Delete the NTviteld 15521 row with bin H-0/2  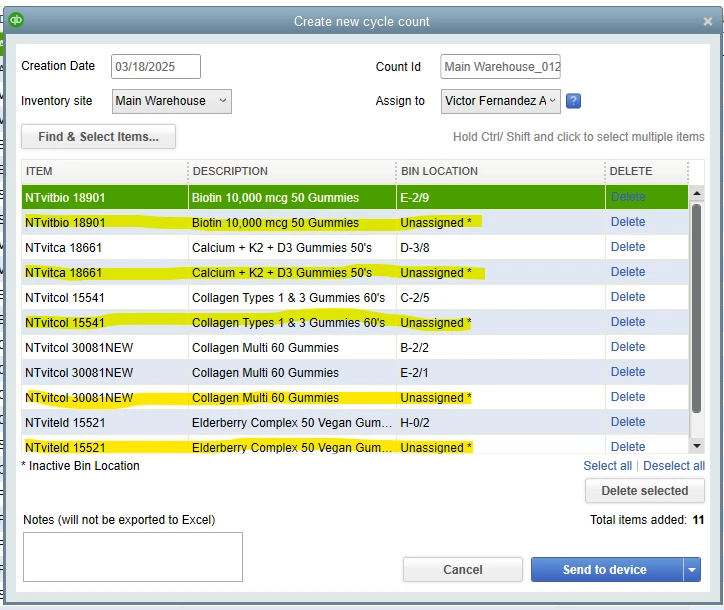point(627,422)
